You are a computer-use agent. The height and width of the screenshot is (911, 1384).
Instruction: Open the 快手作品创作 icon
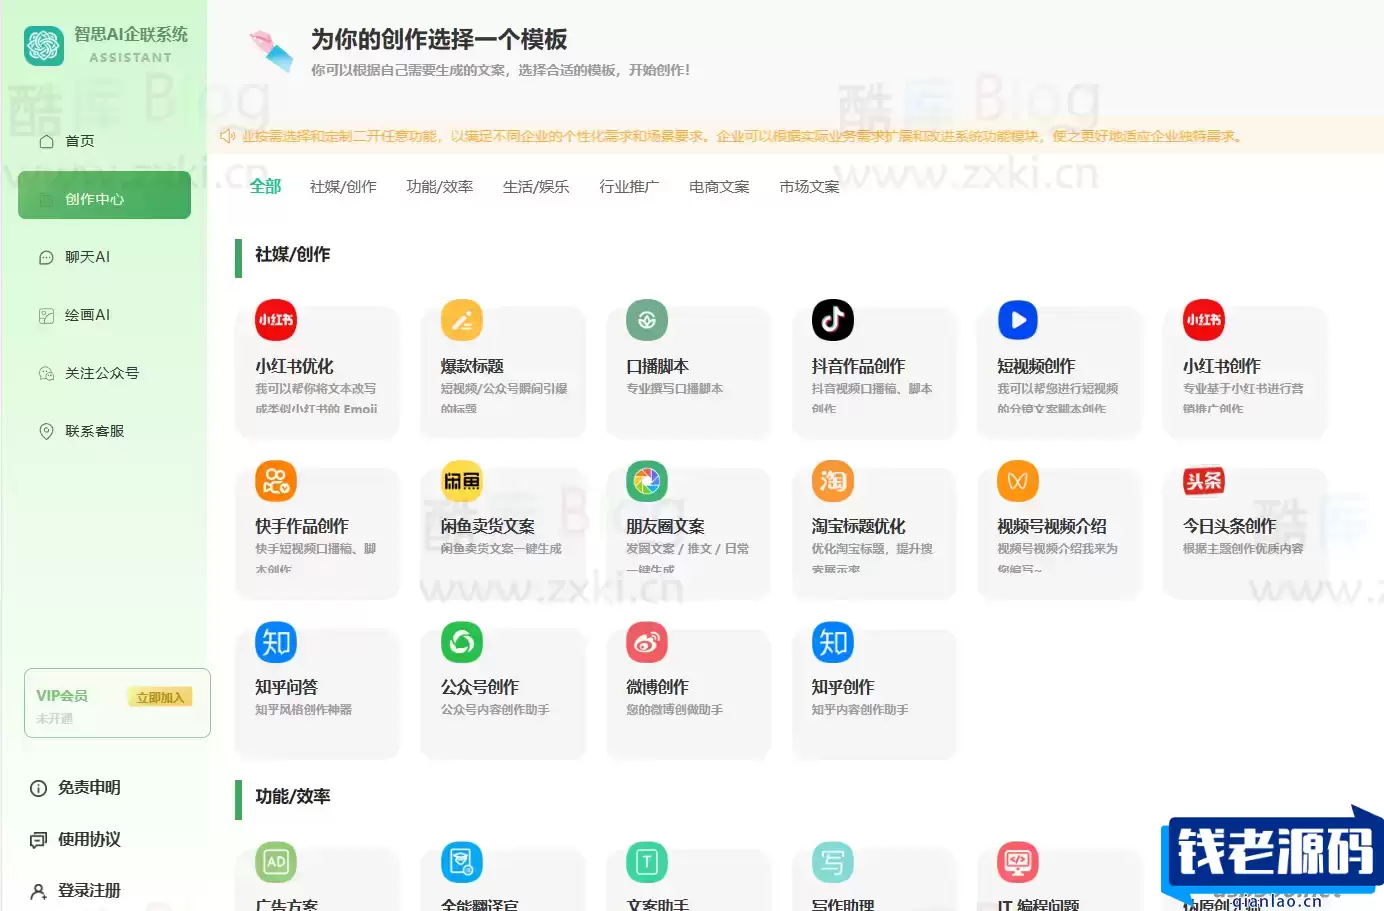pyautogui.click(x=276, y=481)
